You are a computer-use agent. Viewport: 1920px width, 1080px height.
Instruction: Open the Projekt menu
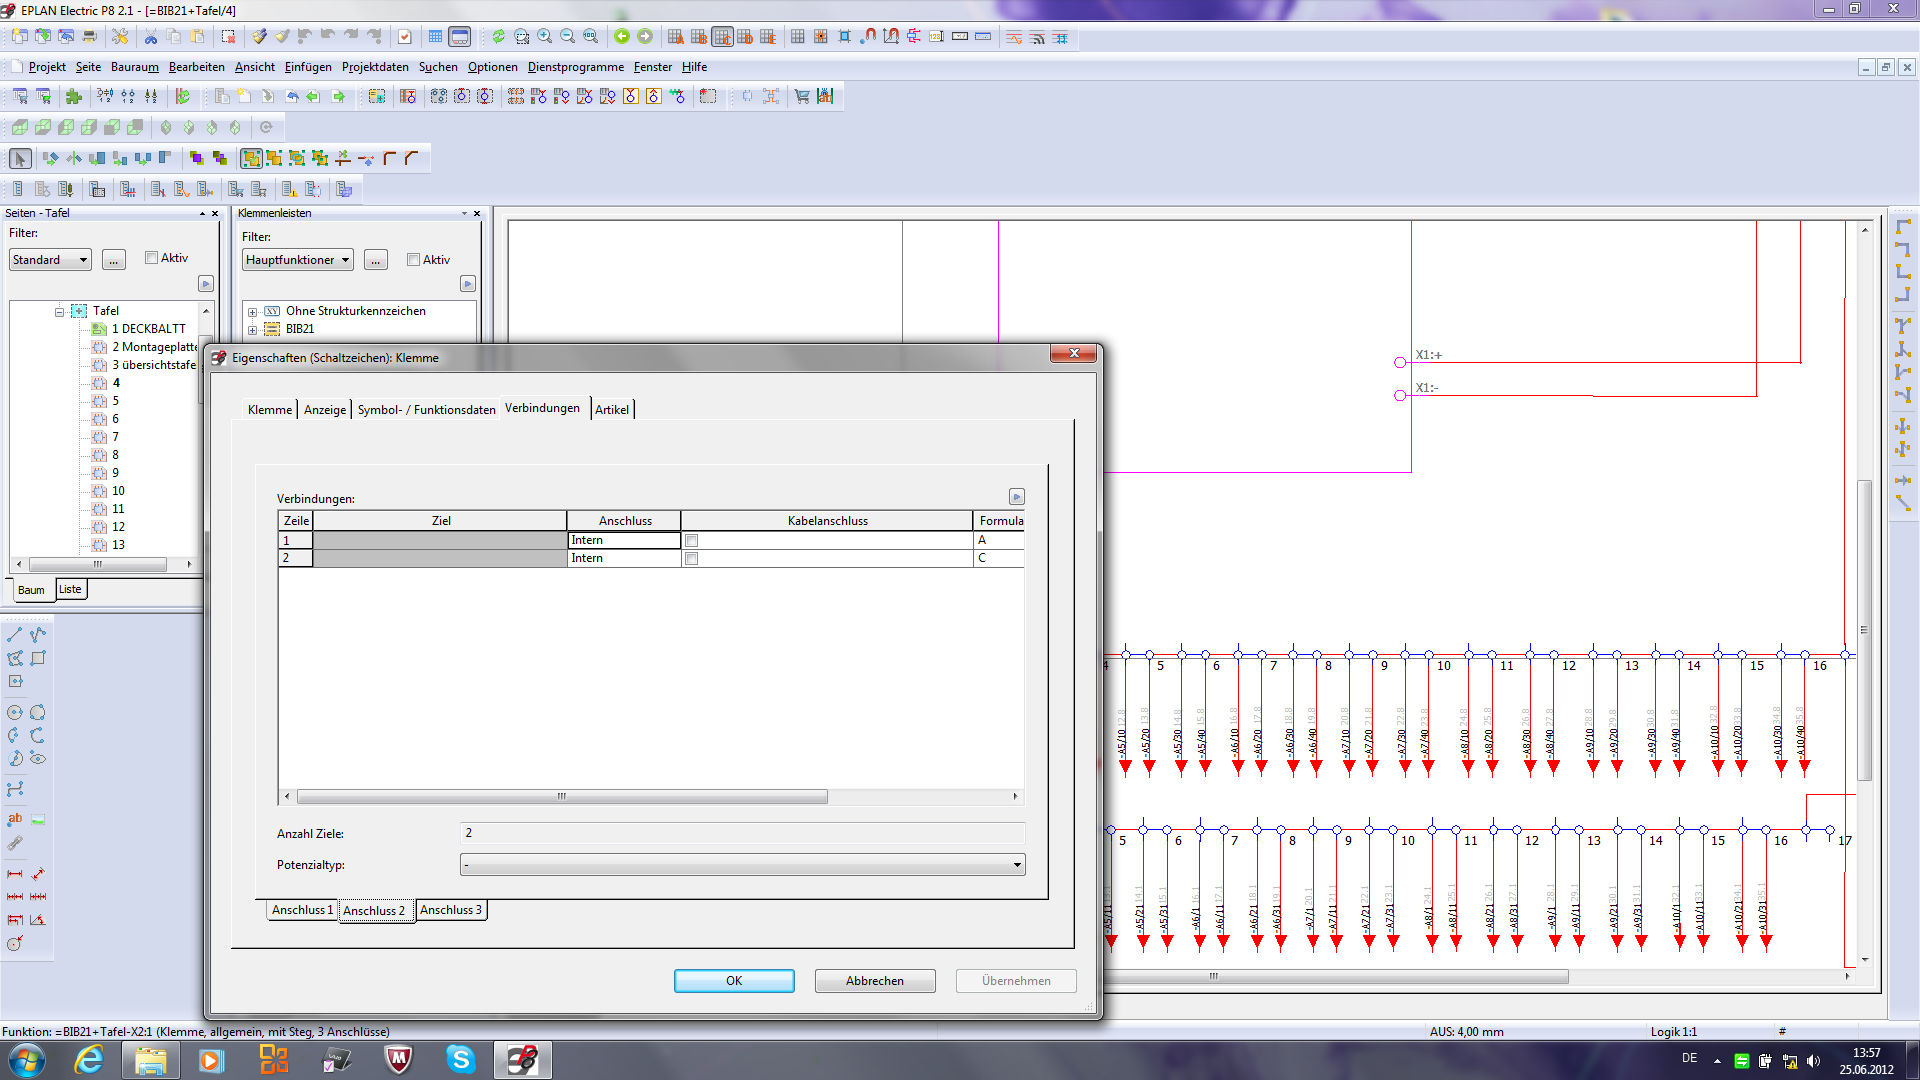(47, 67)
